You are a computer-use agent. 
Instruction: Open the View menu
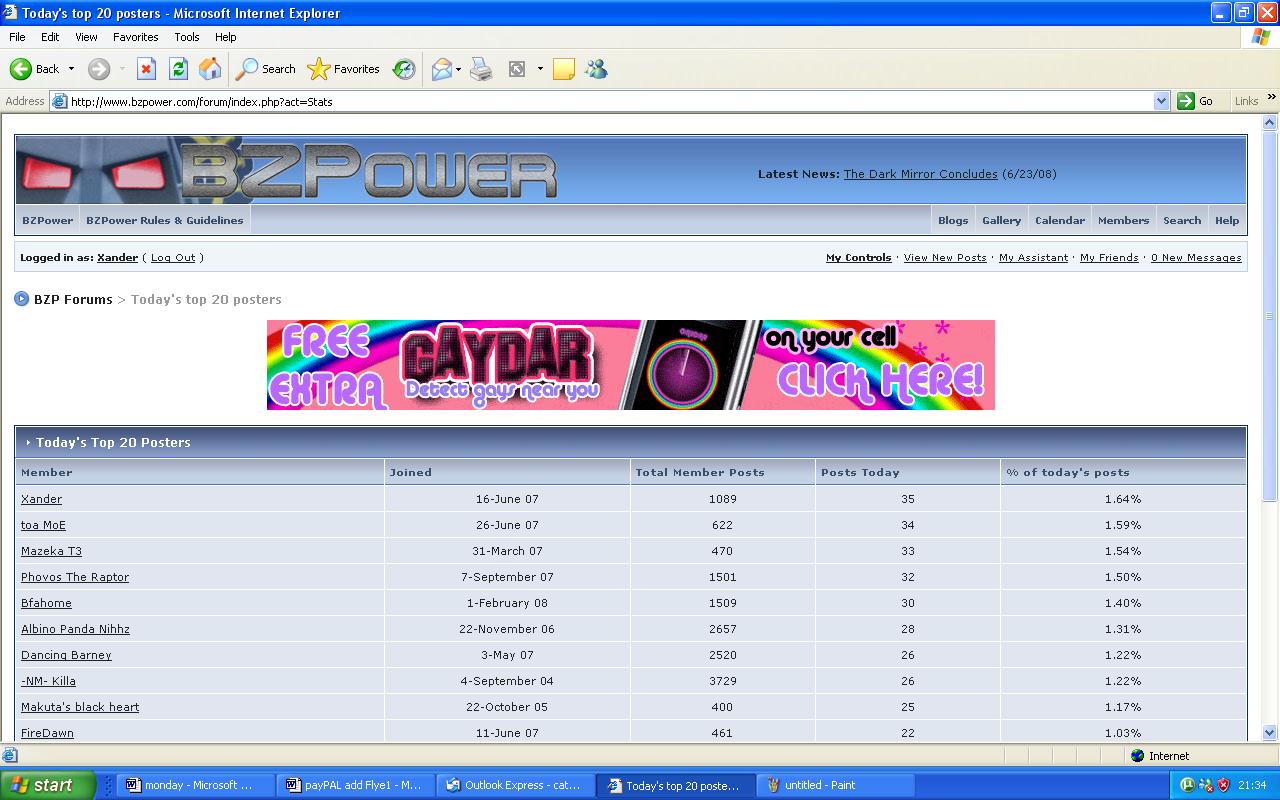(86, 37)
